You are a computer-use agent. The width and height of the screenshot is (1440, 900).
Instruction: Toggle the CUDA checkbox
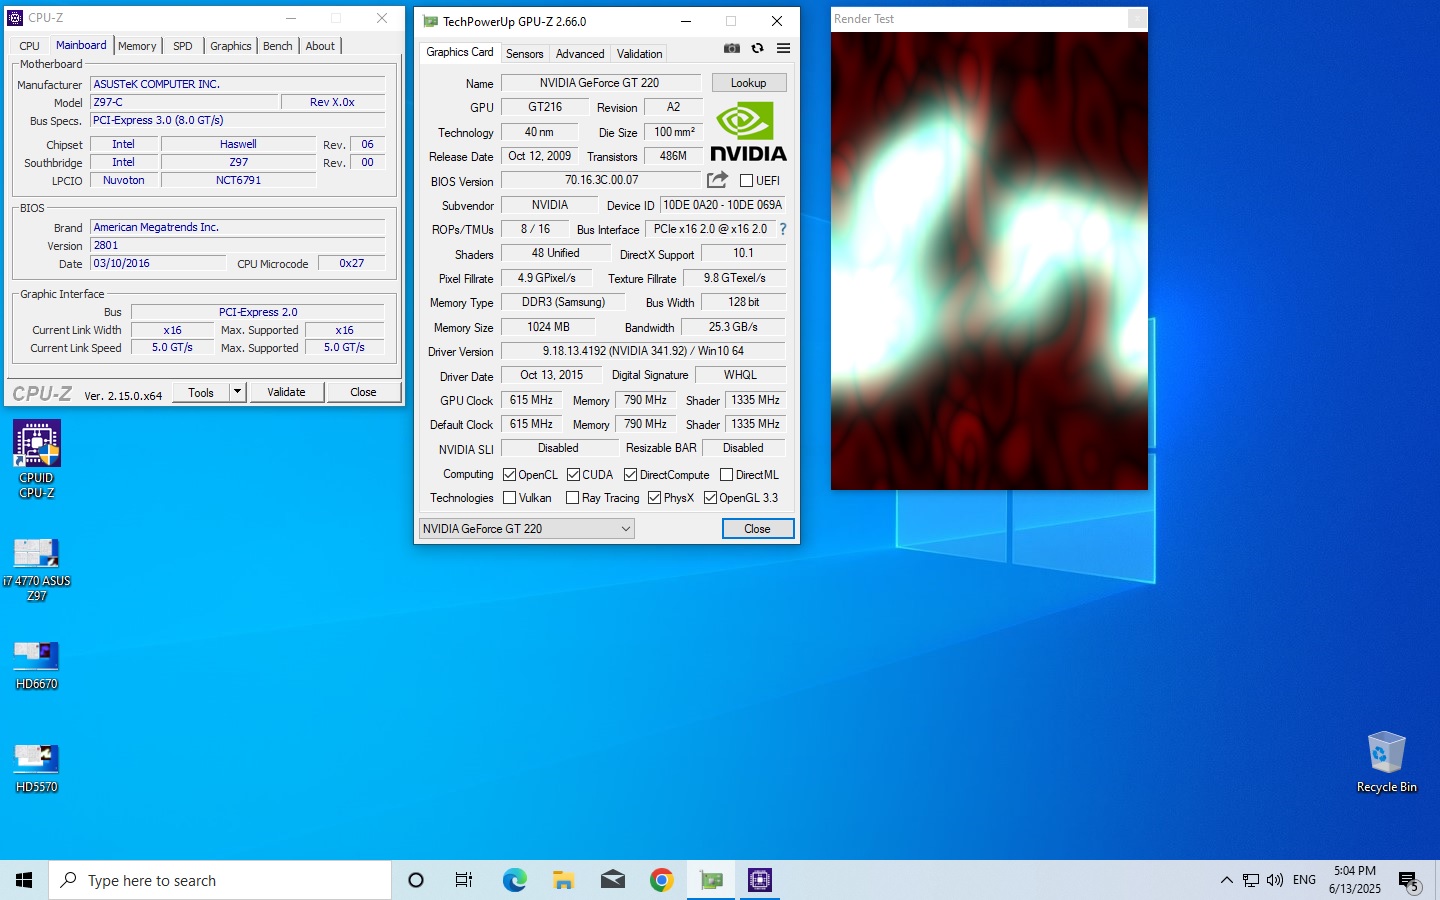tap(573, 475)
